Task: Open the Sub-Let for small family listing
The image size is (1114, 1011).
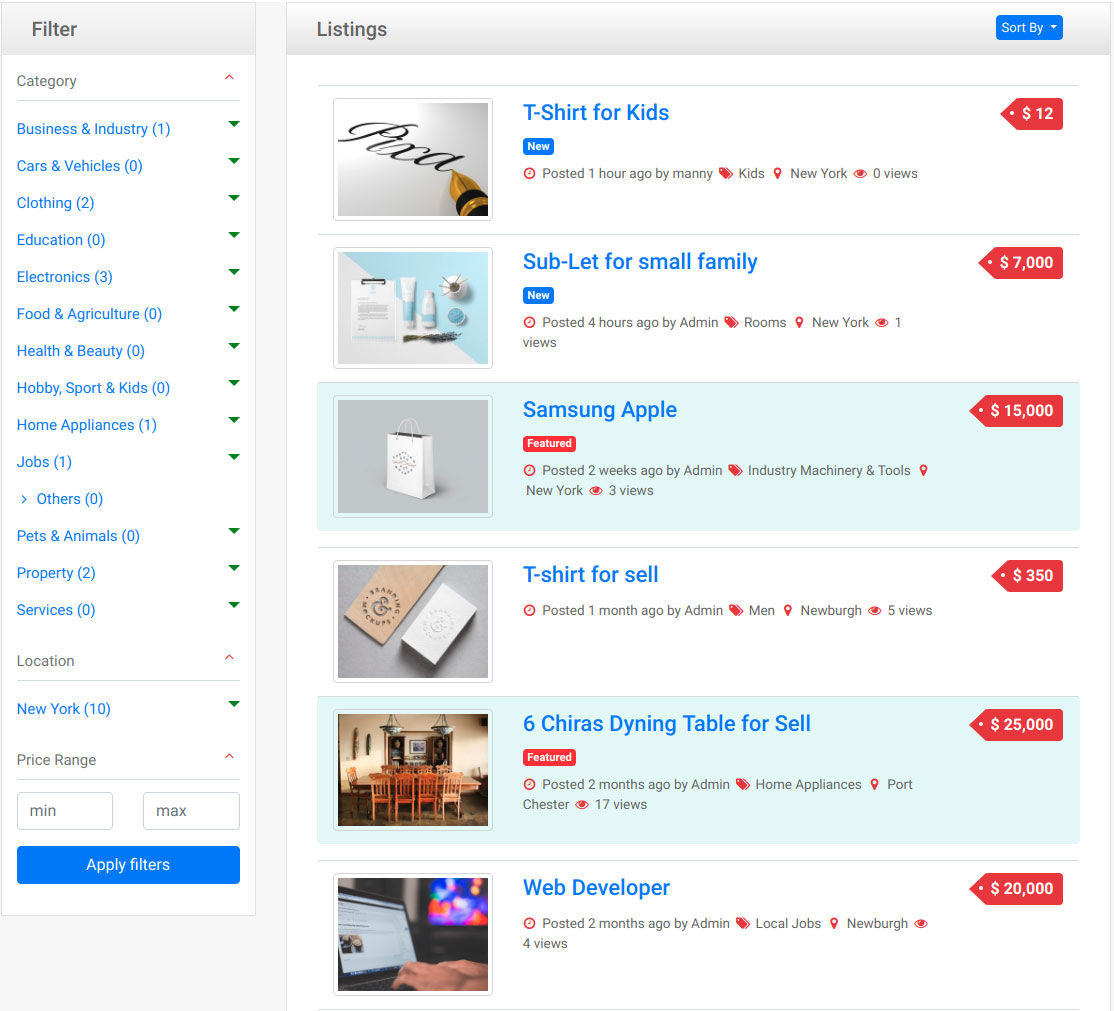Action: [x=640, y=261]
